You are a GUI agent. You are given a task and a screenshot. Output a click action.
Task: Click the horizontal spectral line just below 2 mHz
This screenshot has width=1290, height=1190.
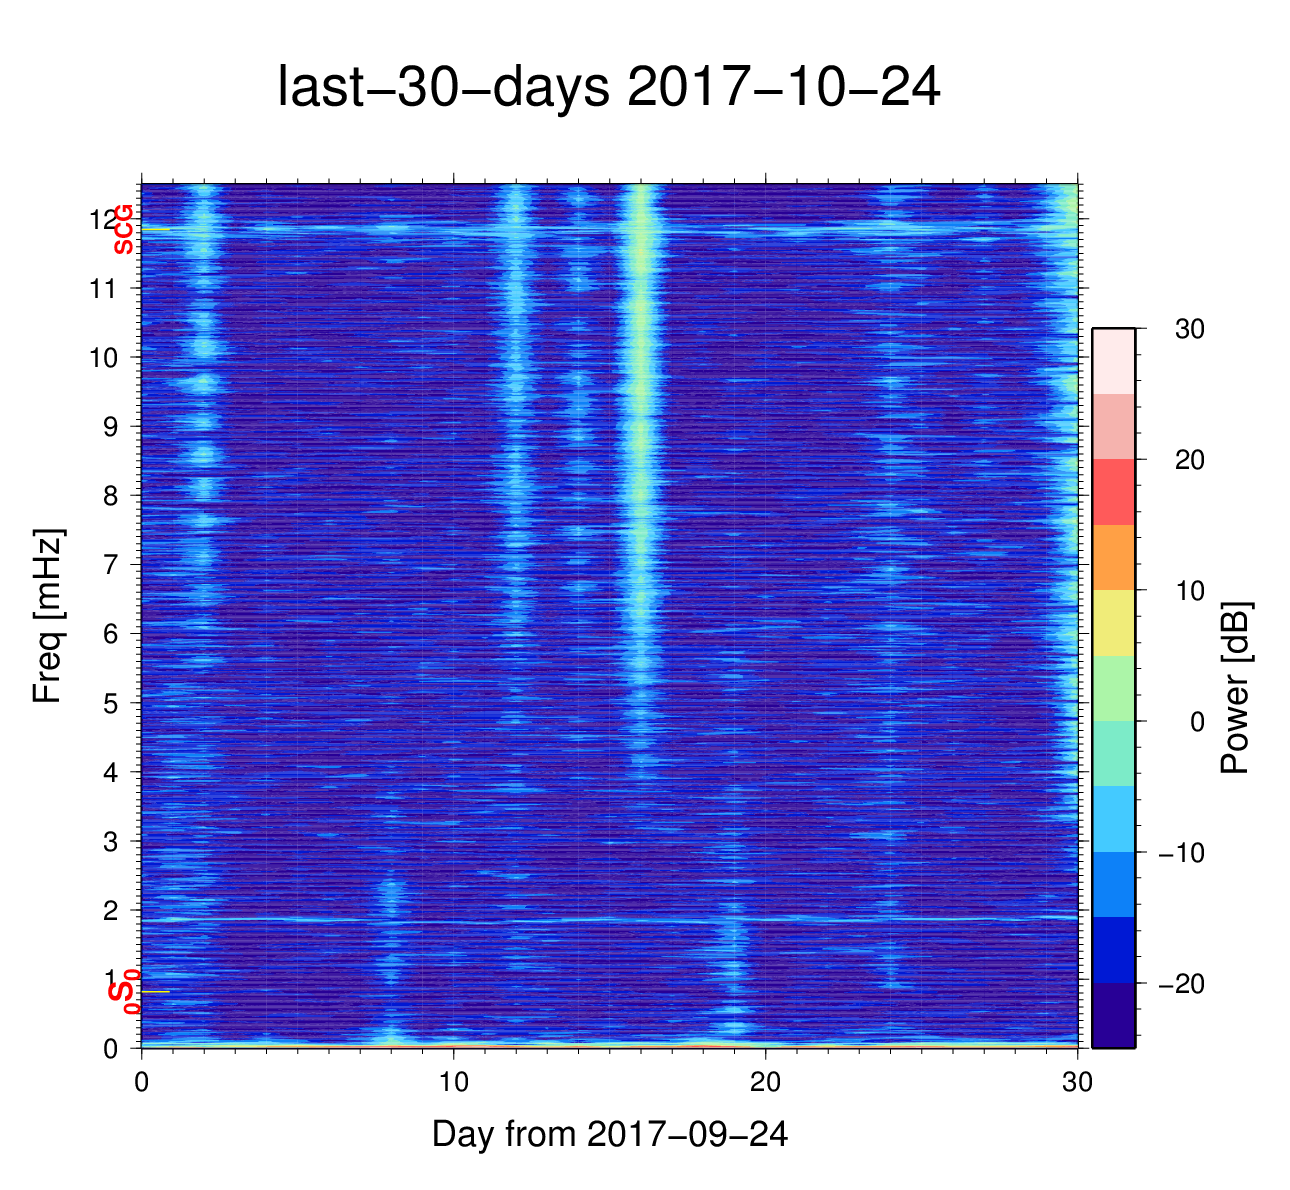click(600, 919)
